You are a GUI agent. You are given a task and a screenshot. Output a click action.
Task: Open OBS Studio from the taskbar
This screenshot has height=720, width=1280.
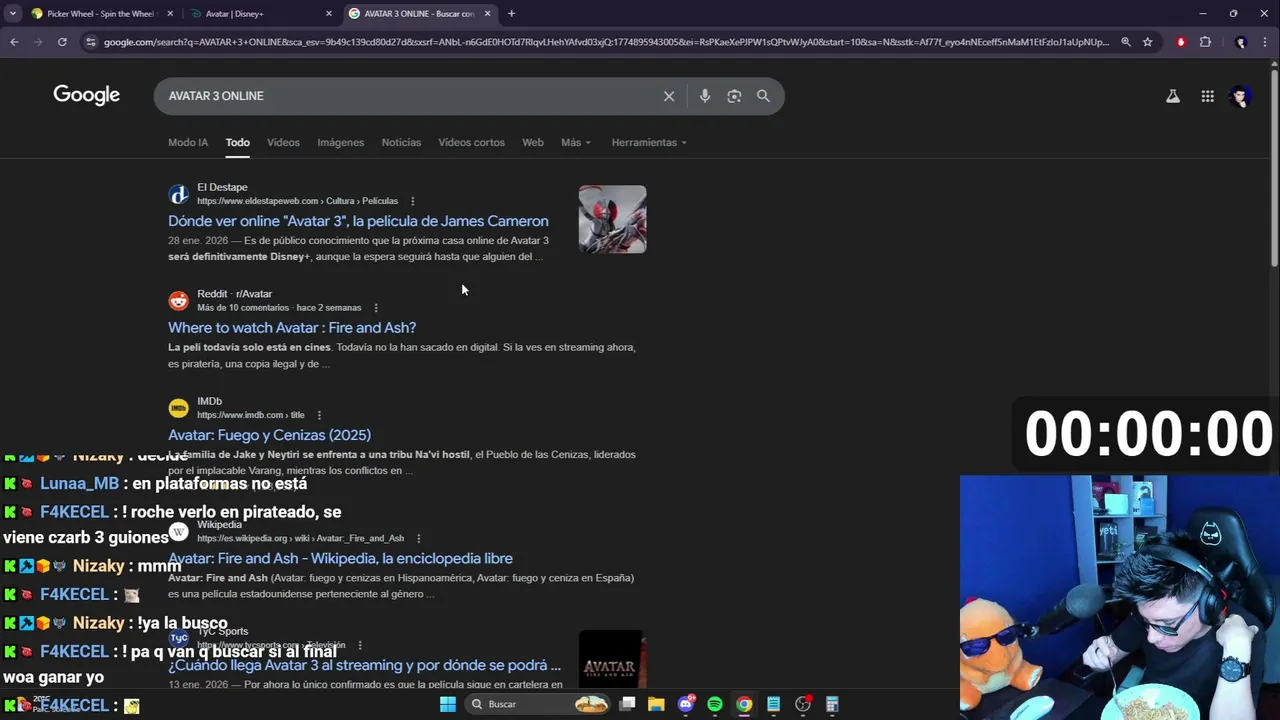click(x=803, y=704)
